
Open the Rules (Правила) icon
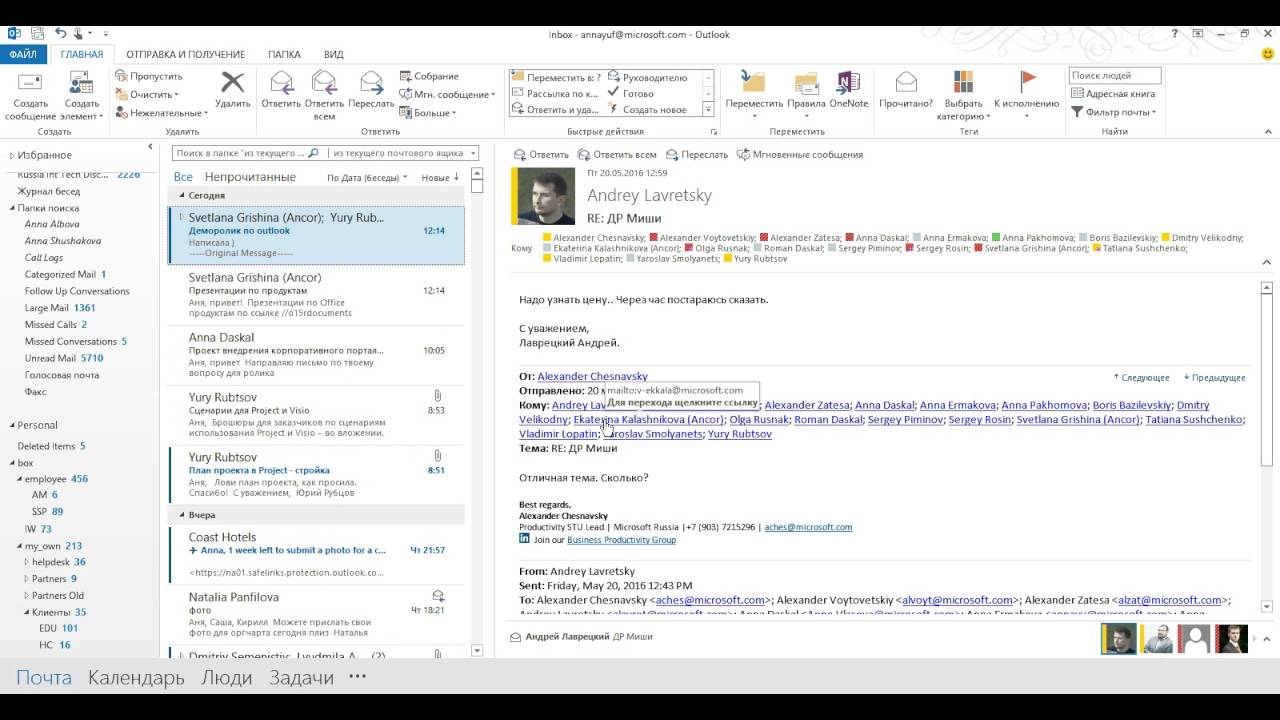click(x=806, y=83)
